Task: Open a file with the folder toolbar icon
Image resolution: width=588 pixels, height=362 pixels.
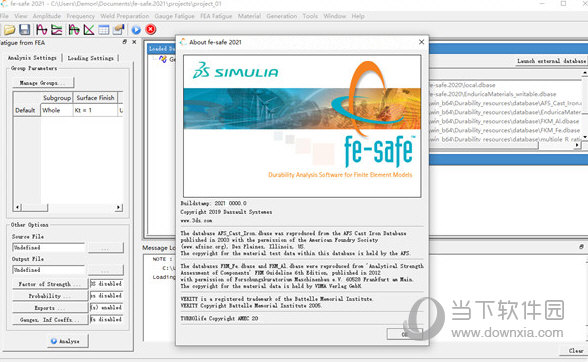Action: click(9, 30)
